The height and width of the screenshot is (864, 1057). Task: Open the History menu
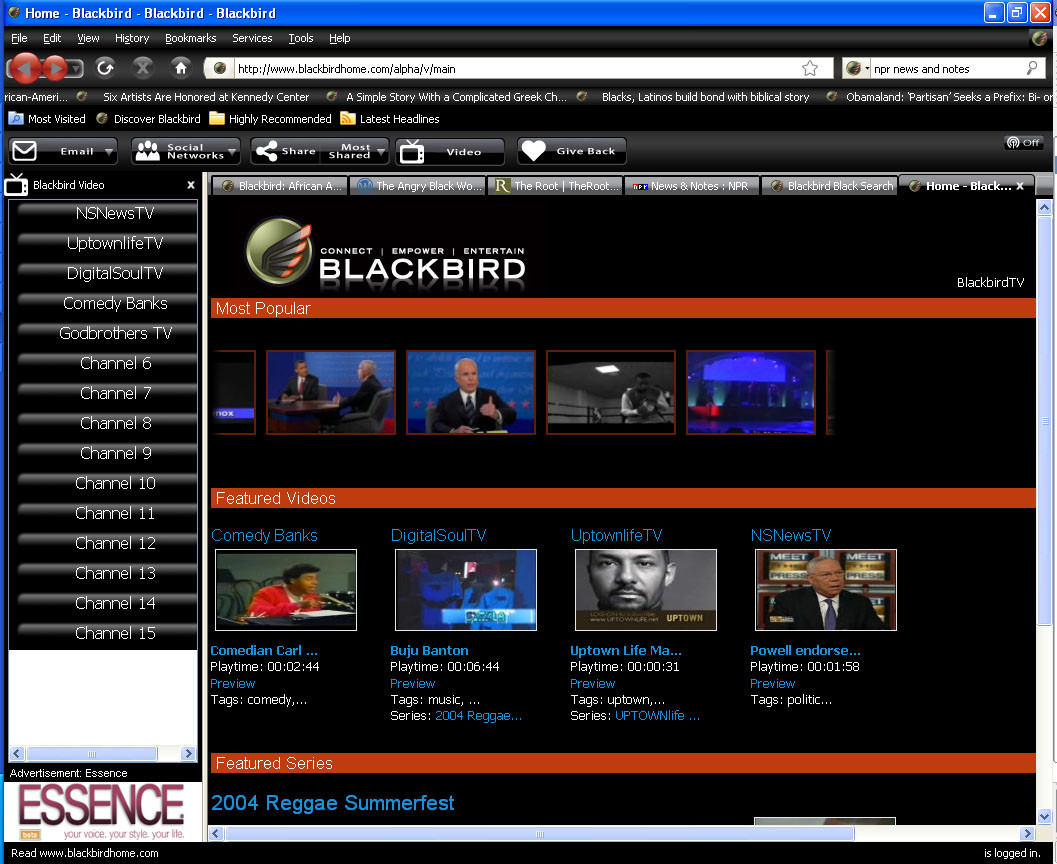tap(131, 38)
